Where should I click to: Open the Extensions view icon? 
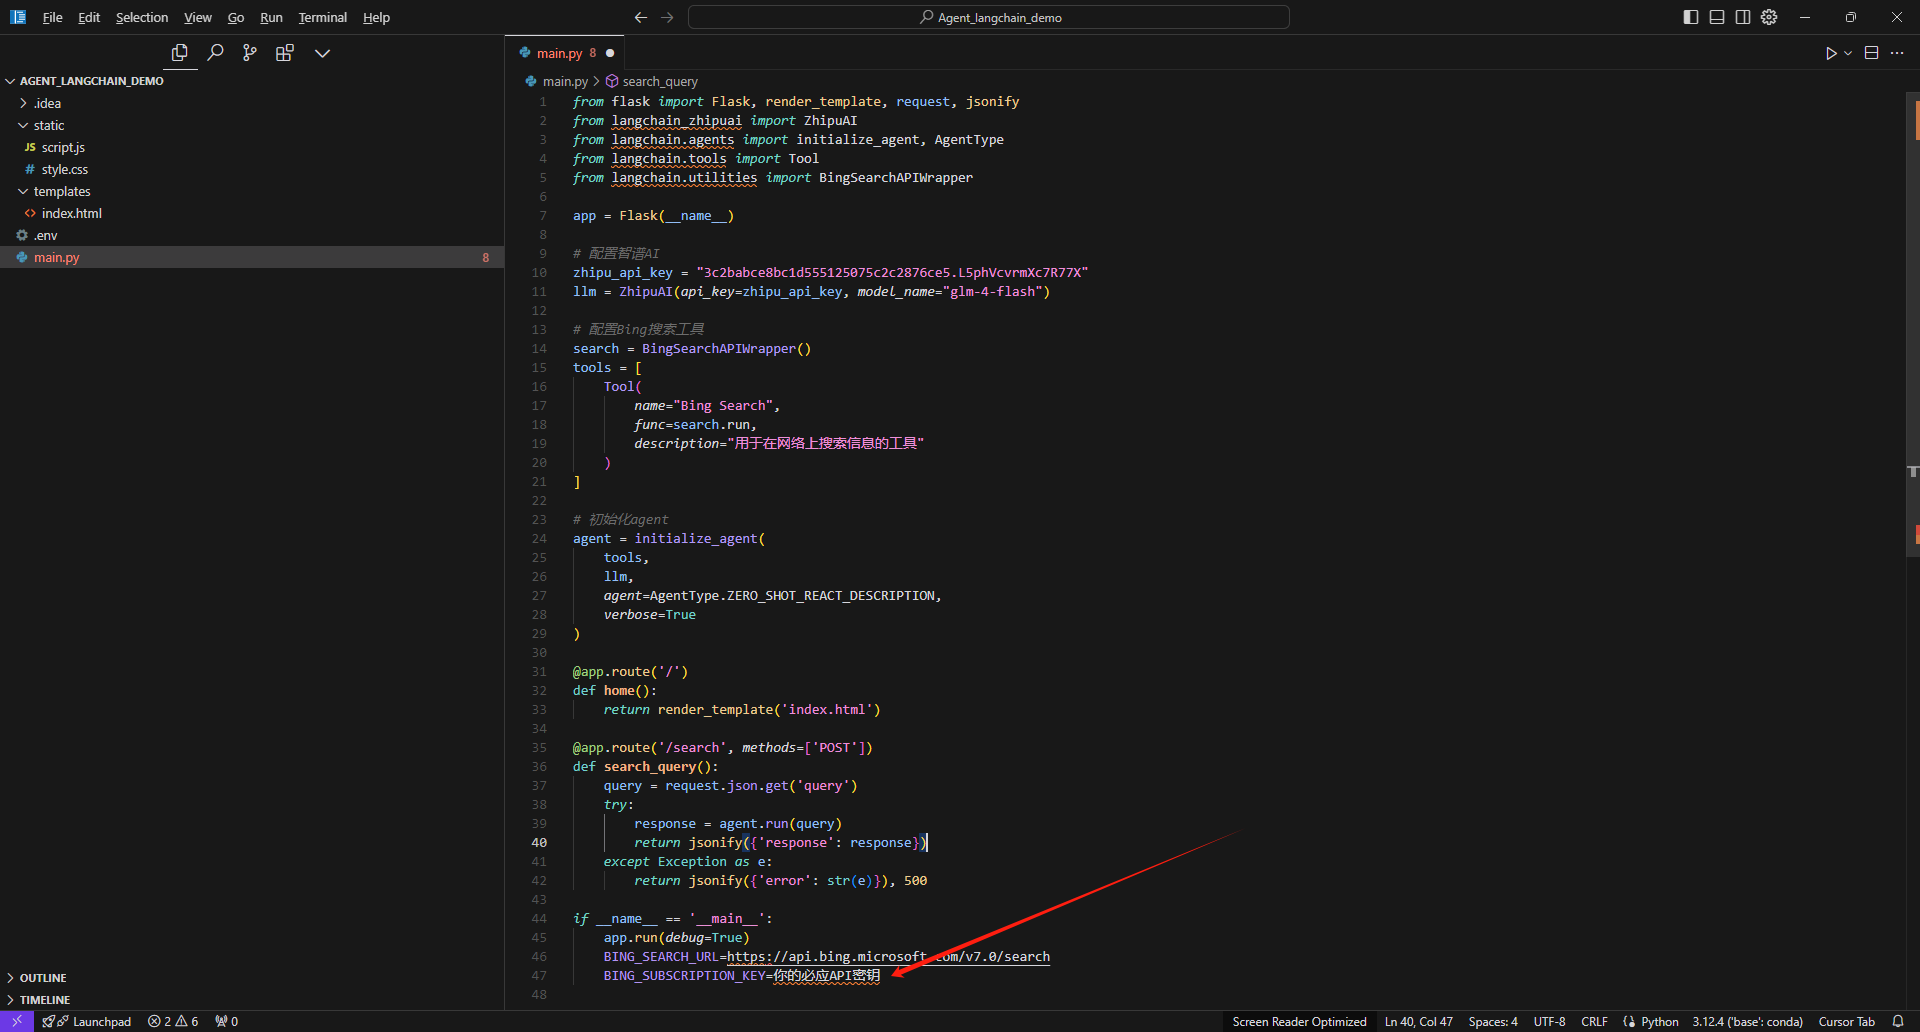(285, 53)
